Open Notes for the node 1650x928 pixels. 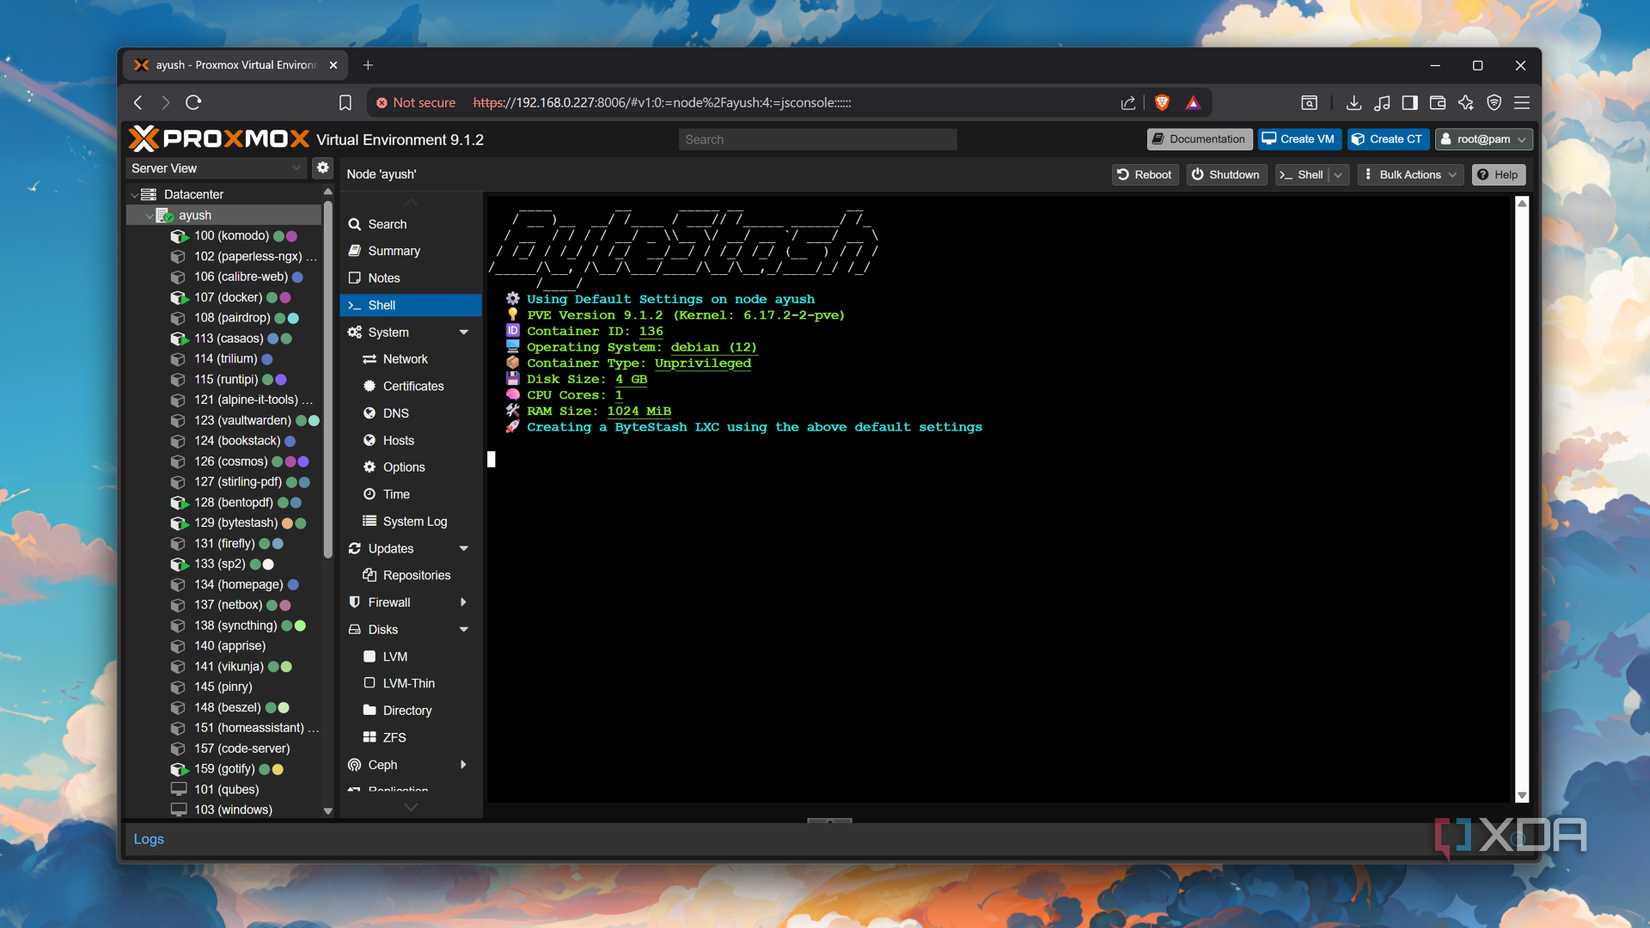[383, 277]
